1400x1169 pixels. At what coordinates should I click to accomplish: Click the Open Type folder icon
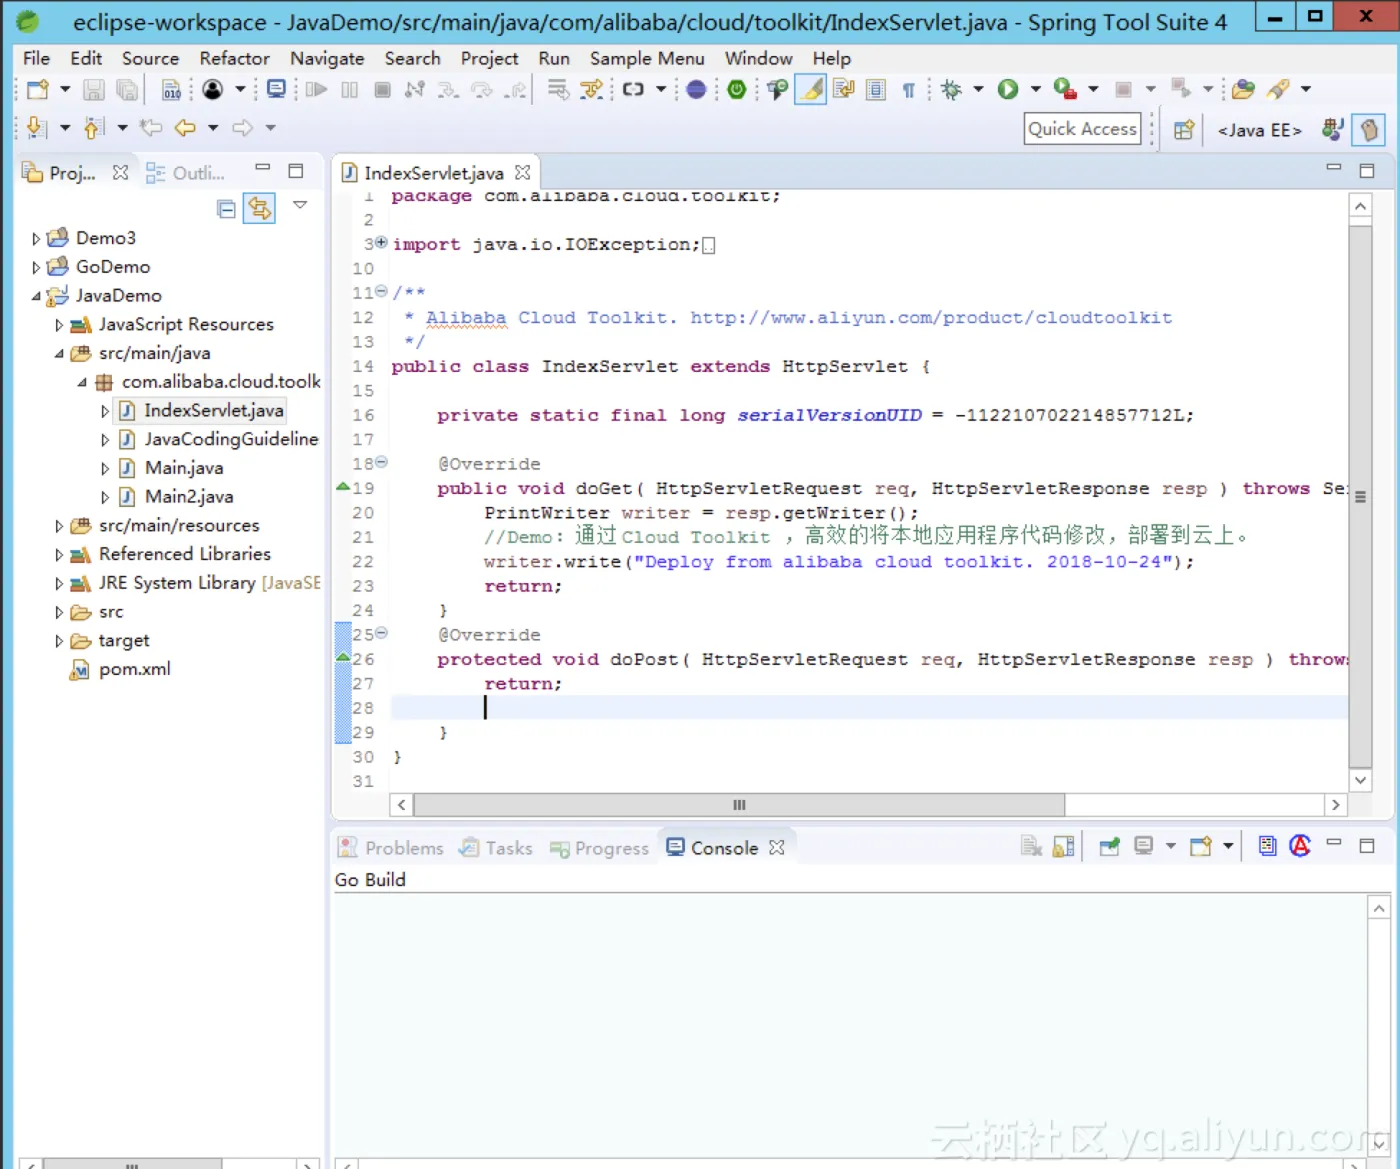tap(1243, 90)
